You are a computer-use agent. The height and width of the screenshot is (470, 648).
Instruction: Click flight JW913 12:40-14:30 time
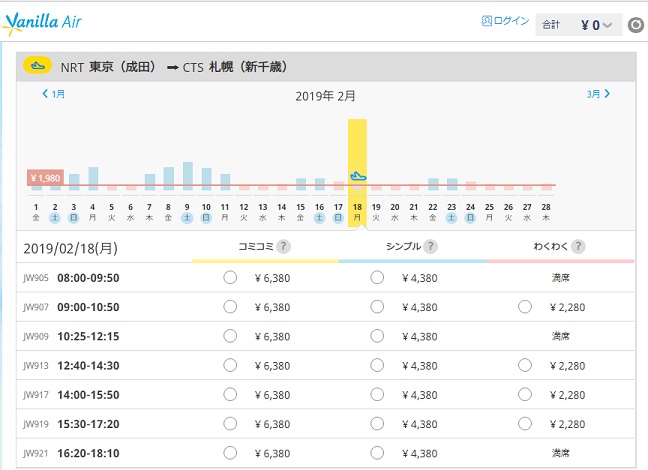pyautogui.click(x=88, y=365)
